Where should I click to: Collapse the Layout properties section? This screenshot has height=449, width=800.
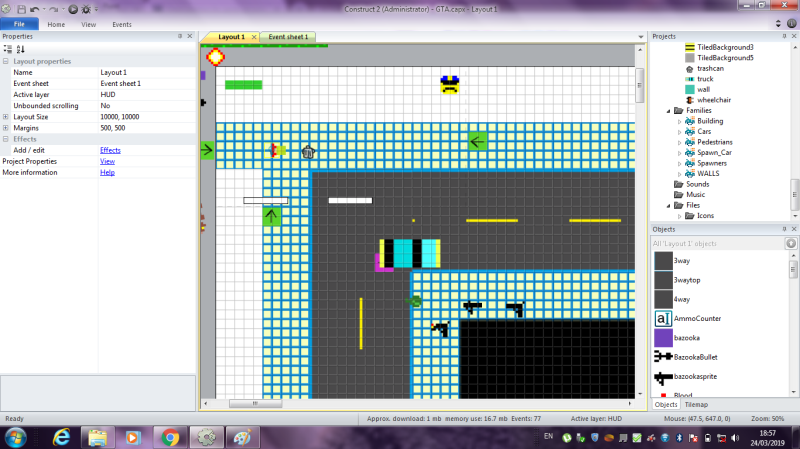[6, 61]
